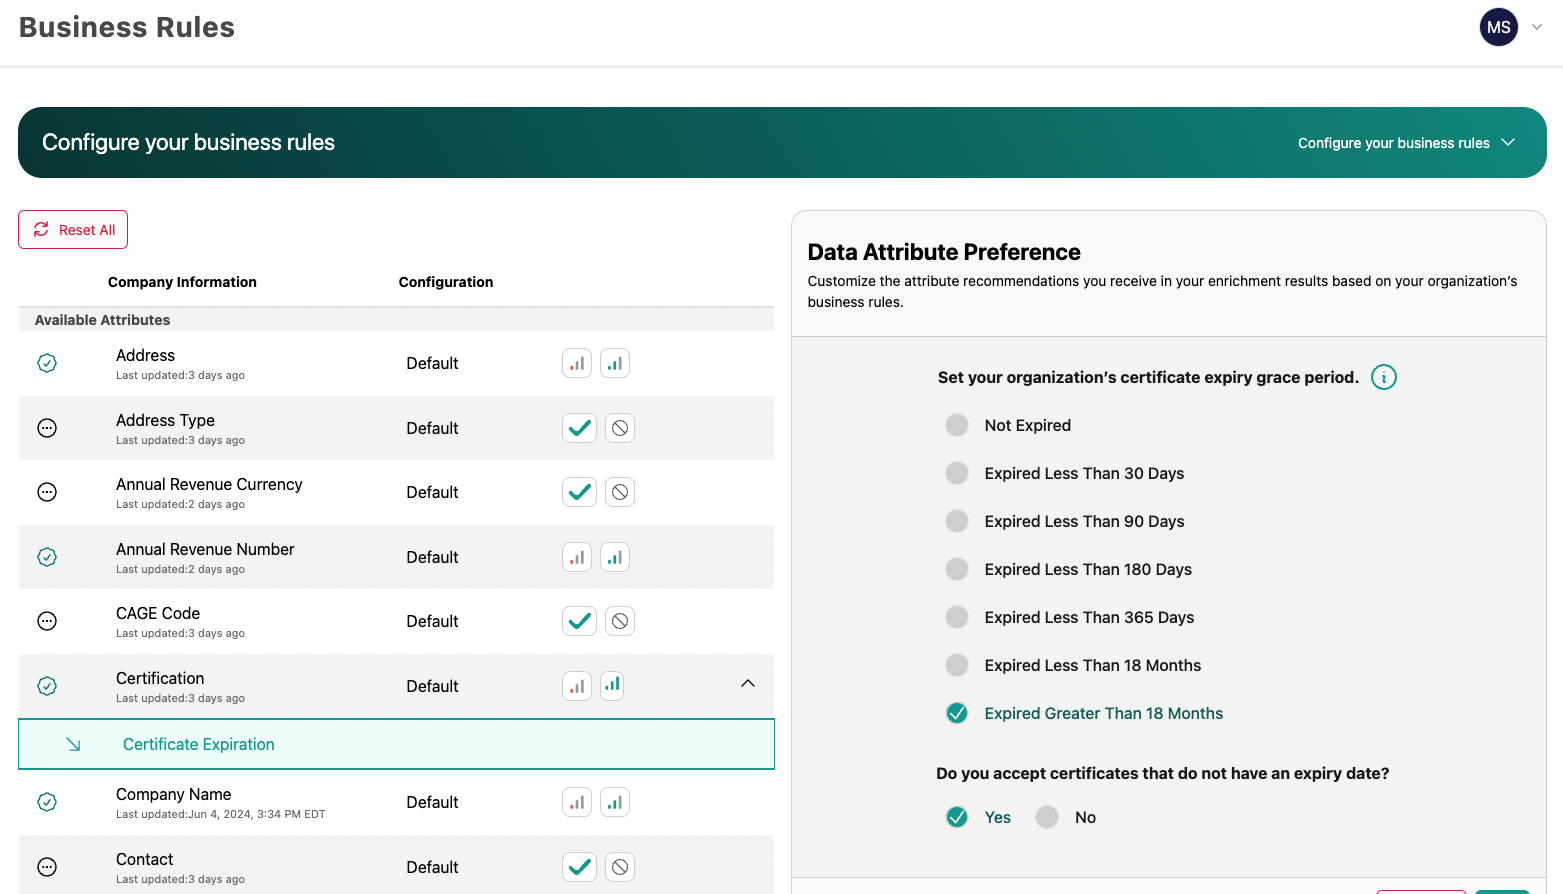Click low-priority bars icon for Company Name
This screenshot has height=894, width=1563.
(577, 802)
